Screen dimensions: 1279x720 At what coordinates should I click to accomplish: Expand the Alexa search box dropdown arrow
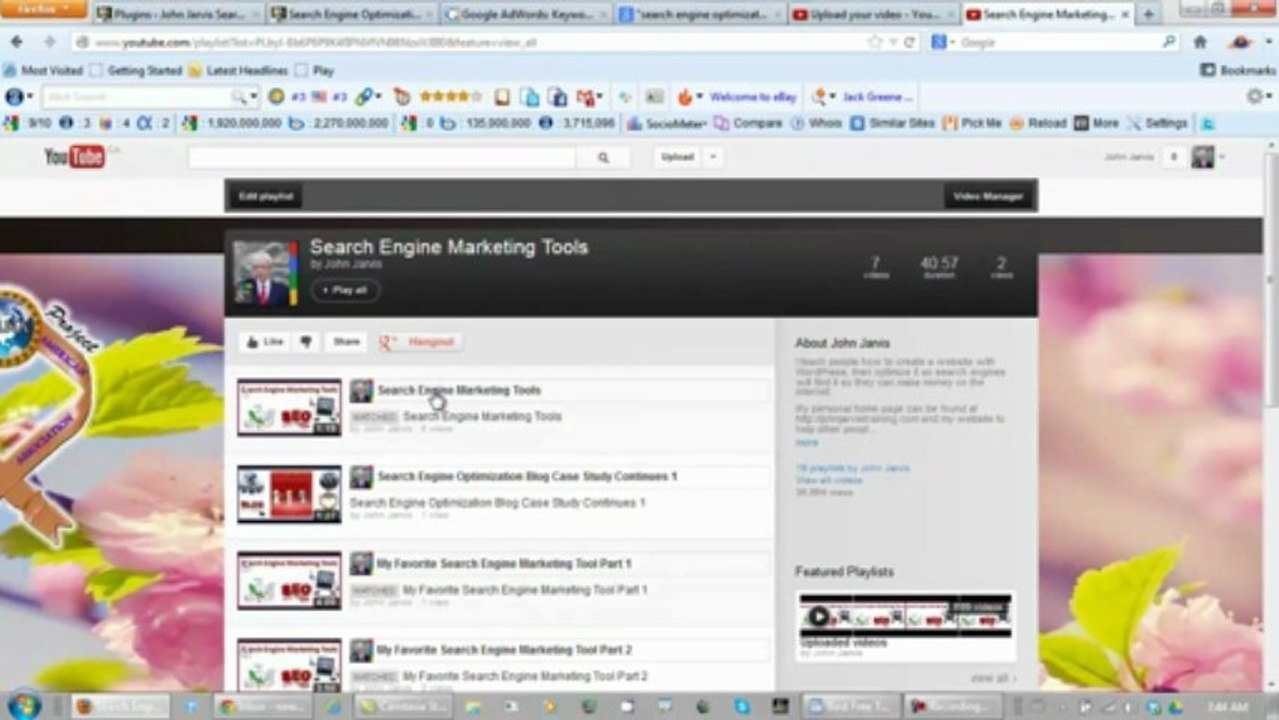pyautogui.click(x=251, y=97)
